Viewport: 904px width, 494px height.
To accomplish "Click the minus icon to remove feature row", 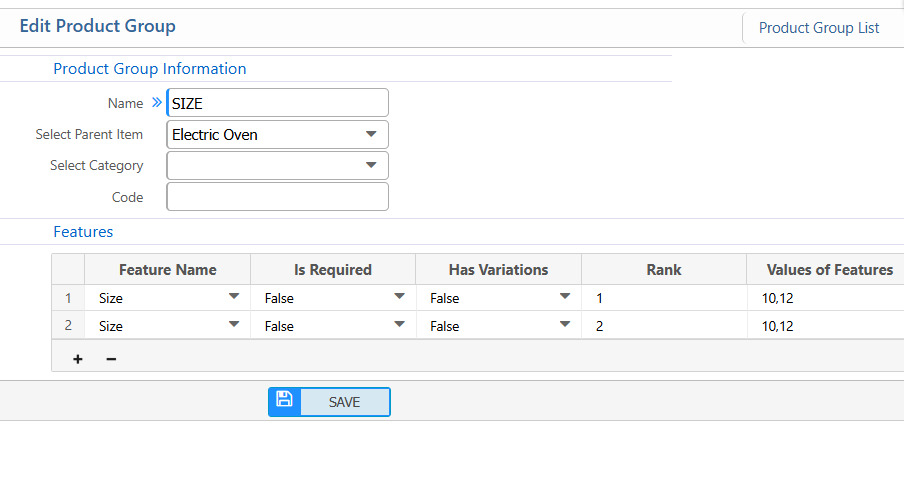I will tap(111, 359).
